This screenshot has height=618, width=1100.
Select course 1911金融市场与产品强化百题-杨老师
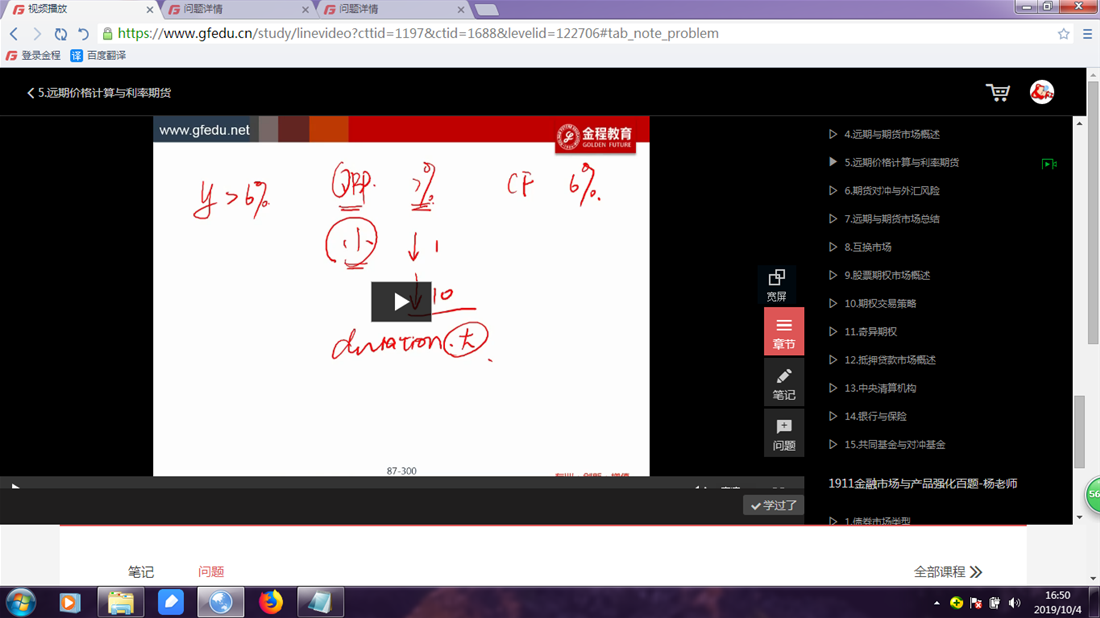(x=923, y=483)
